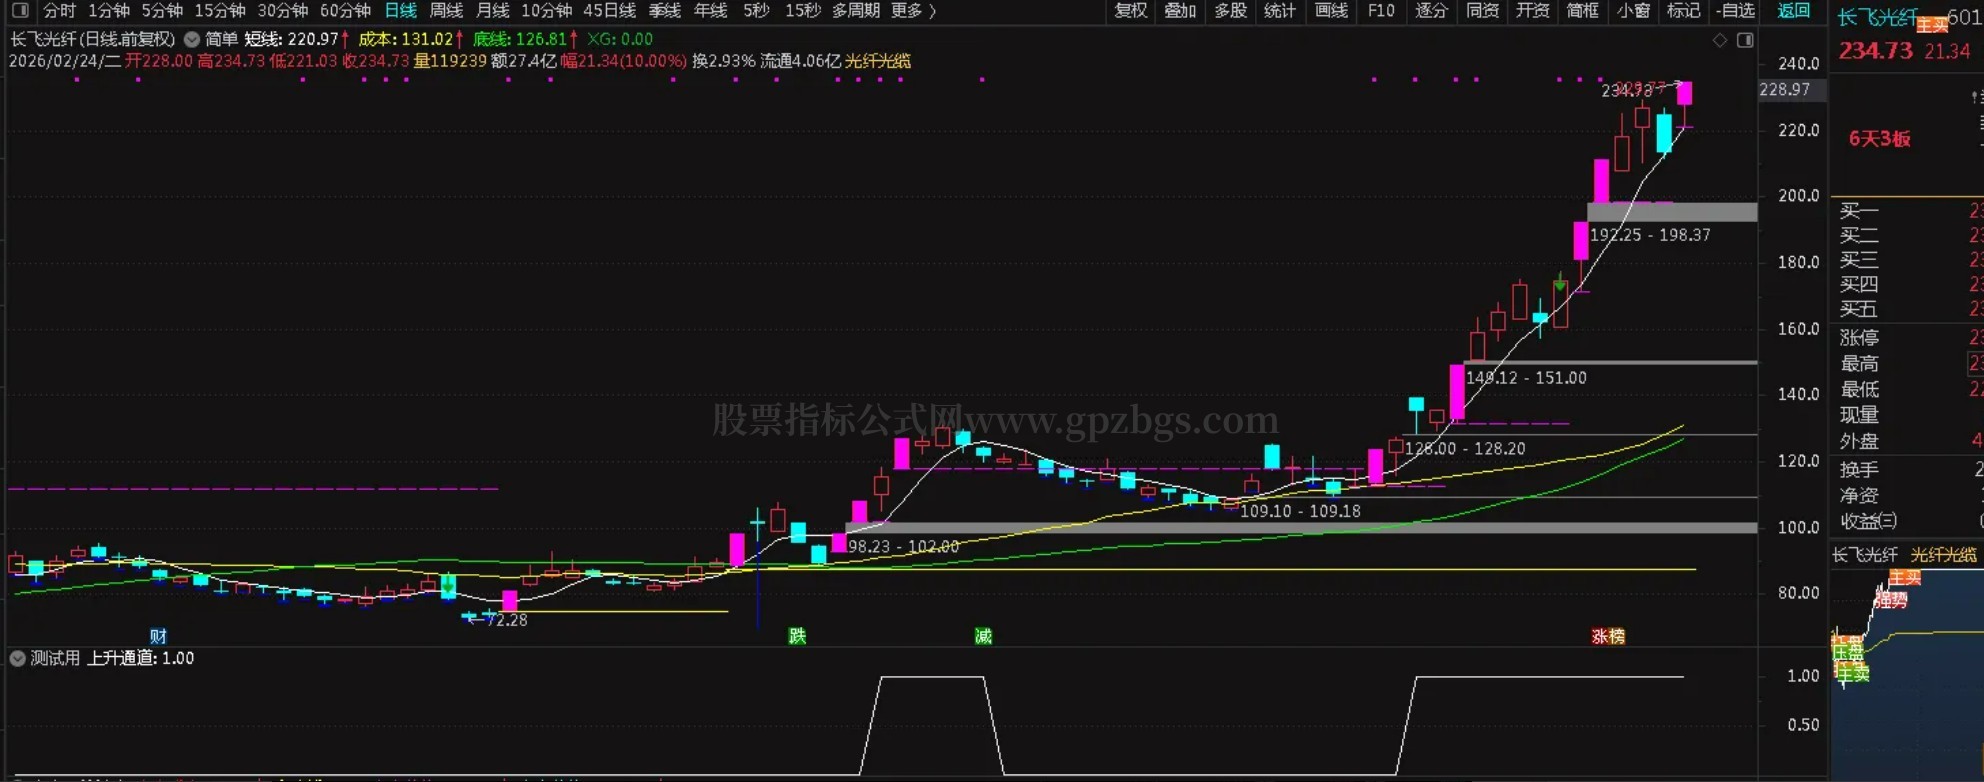1984x782 pixels.
Task: Open the 测试用 sub-indicator dropdown arrow
Action: 17,658
